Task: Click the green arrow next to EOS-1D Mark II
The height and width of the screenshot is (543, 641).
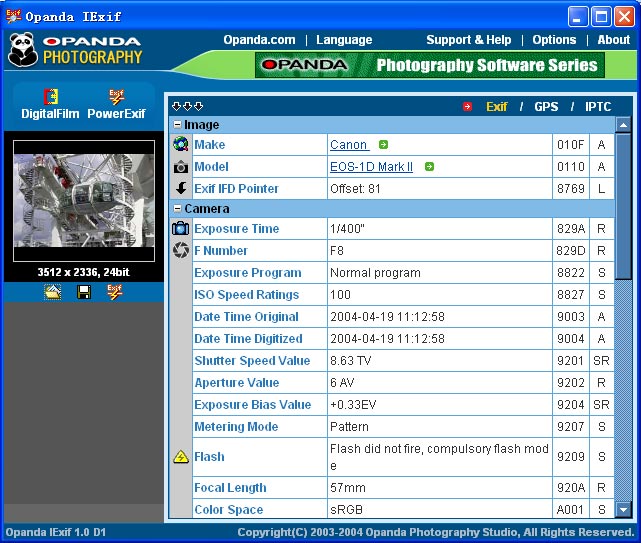Action: tap(429, 166)
